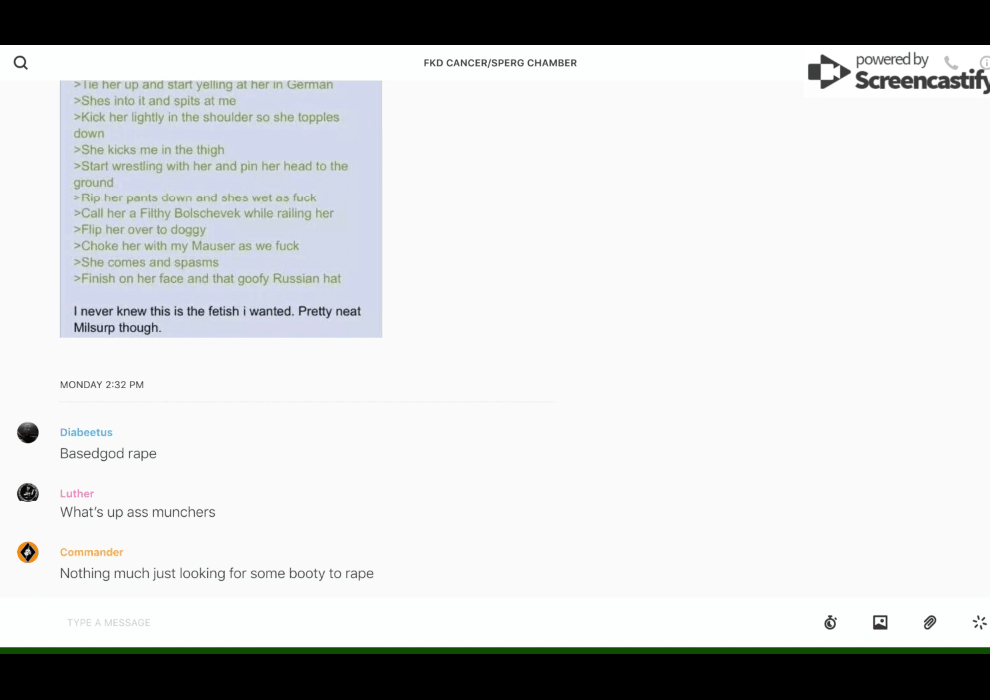The width and height of the screenshot is (990, 700).
Task: Click the FKD CANCER/SPERG CHAMBER conversation title
Action: click(x=500, y=63)
